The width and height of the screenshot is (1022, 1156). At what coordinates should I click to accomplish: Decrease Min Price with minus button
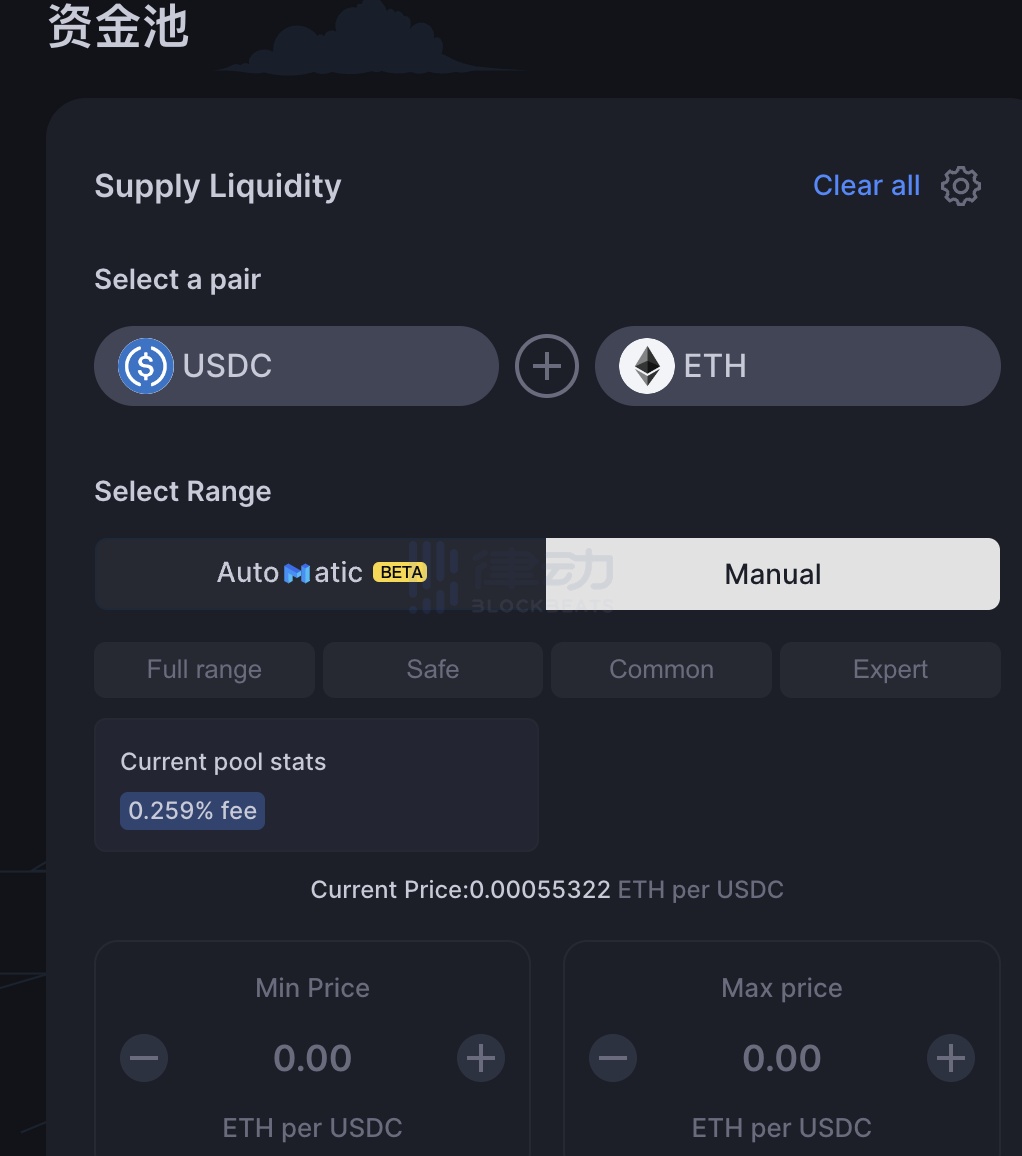144,1058
